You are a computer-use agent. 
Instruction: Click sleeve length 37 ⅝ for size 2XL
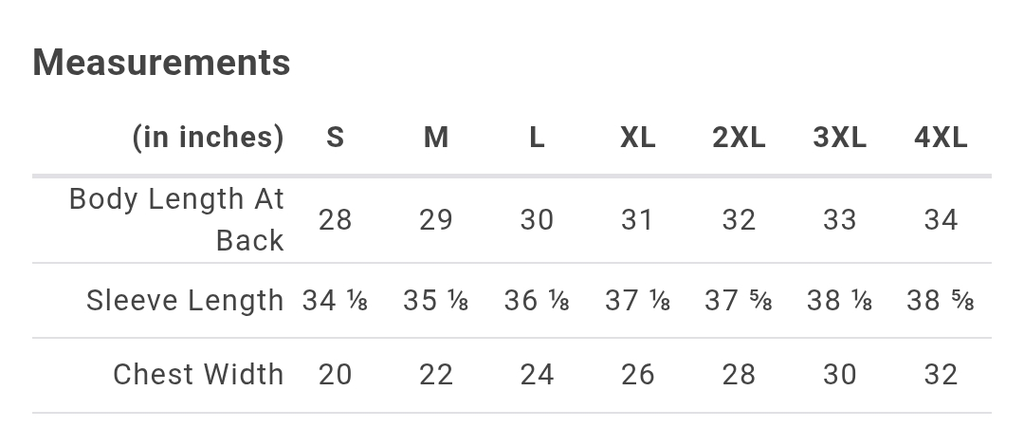pos(739,300)
